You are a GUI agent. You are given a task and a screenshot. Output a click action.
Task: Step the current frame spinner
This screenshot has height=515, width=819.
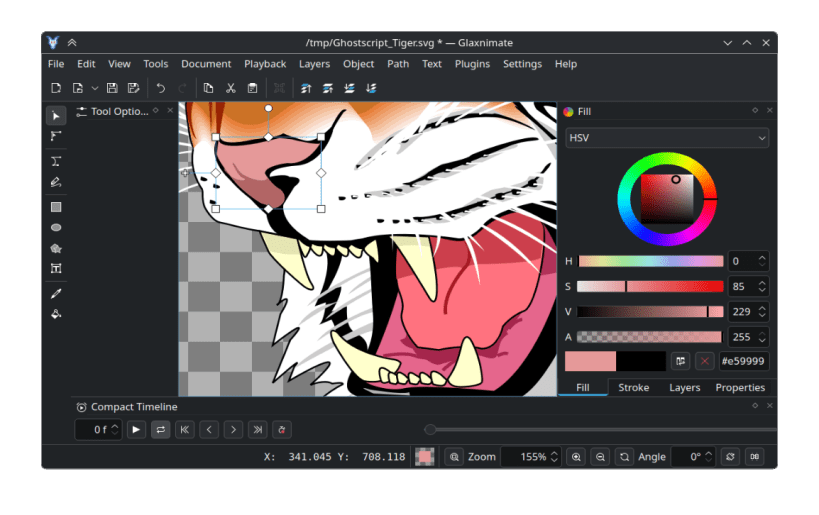tap(115, 430)
